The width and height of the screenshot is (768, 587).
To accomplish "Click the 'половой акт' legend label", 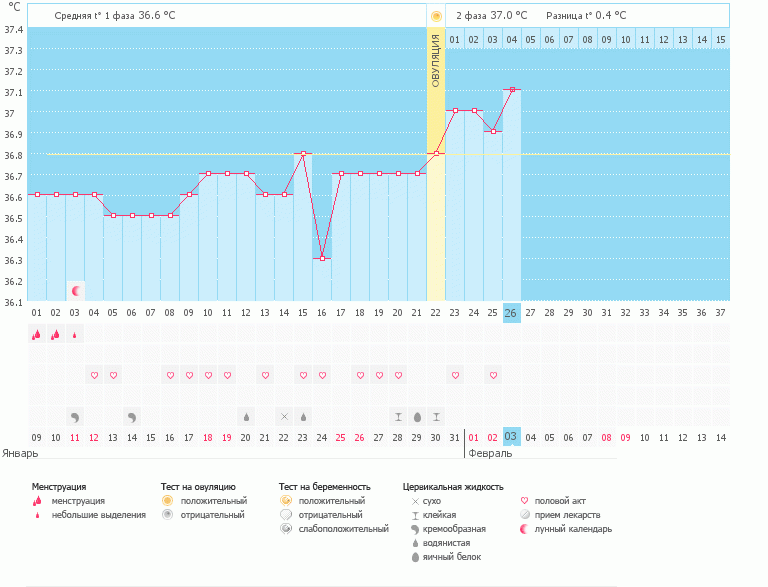I will [560, 501].
